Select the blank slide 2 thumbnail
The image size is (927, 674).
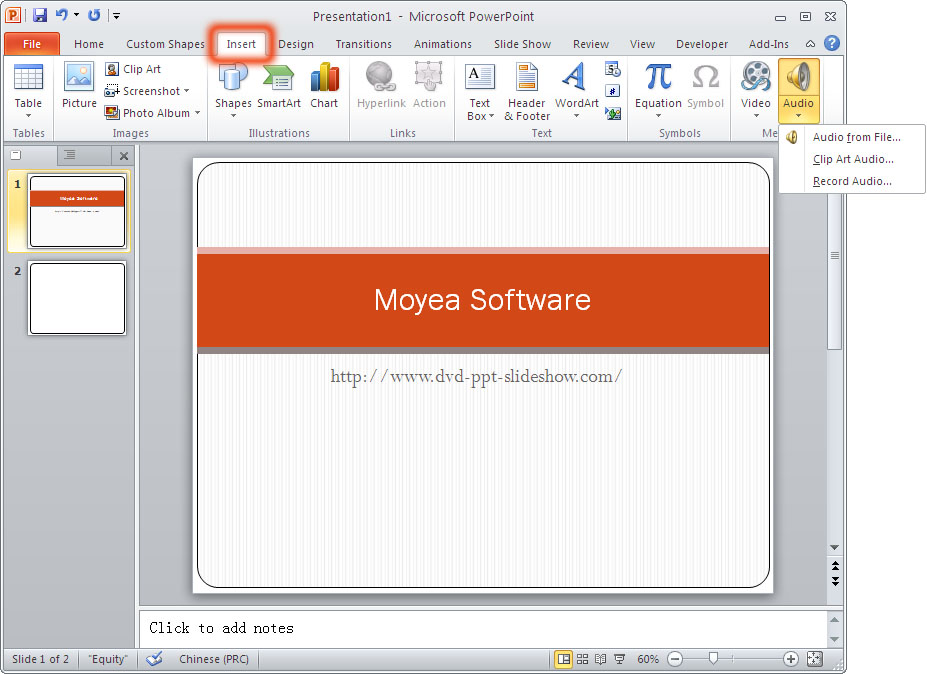point(77,298)
